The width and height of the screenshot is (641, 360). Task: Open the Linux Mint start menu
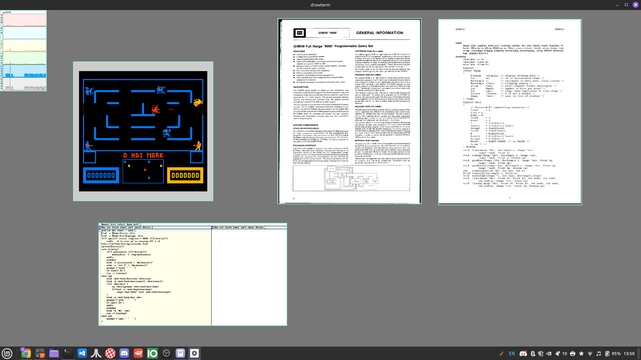(7, 353)
